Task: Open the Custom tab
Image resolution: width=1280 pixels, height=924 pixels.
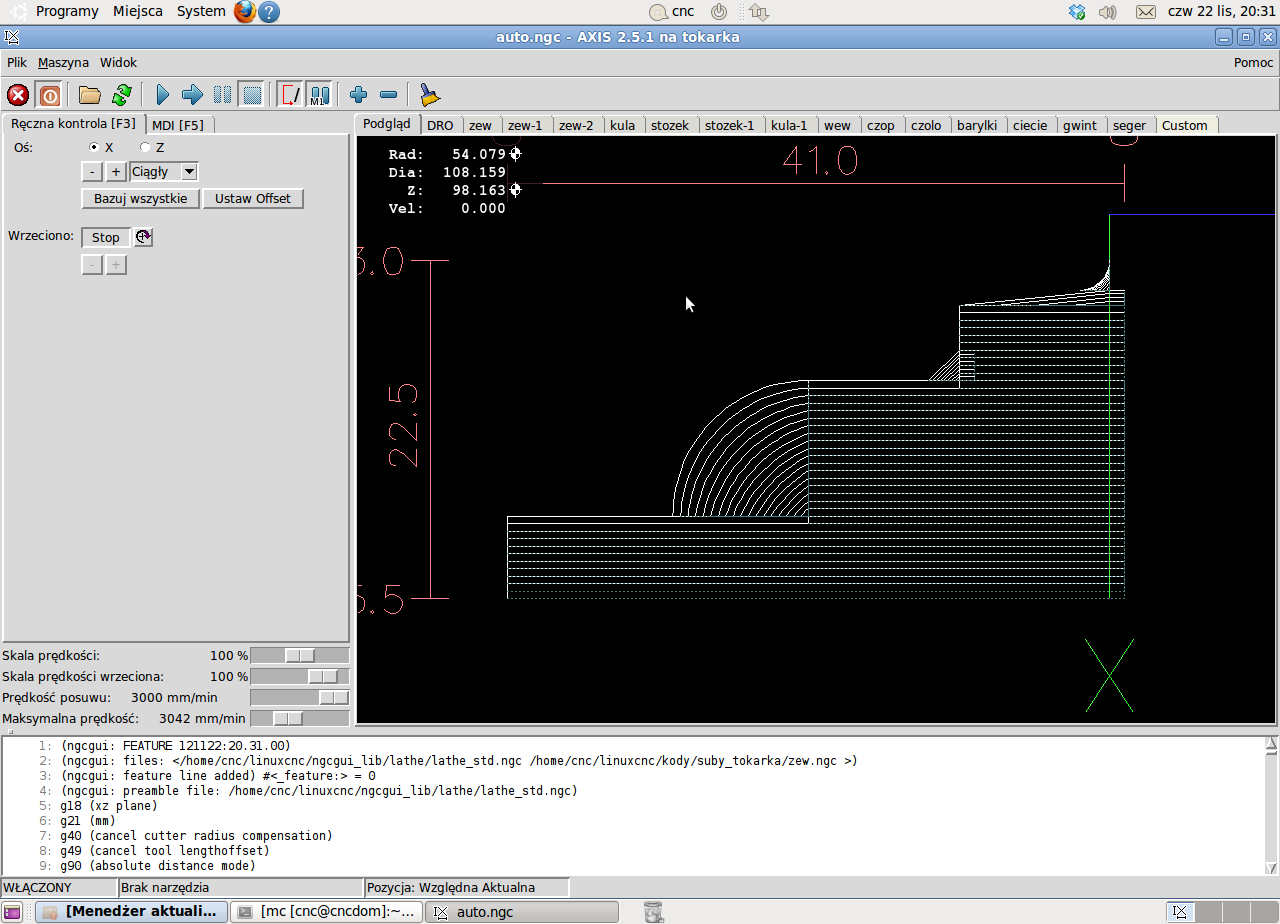Action: tap(1185, 125)
